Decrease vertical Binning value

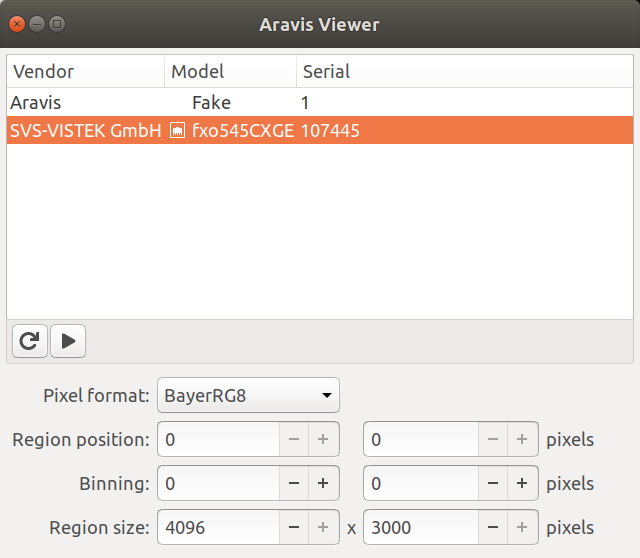pyautogui.click(x=493, y=483)
